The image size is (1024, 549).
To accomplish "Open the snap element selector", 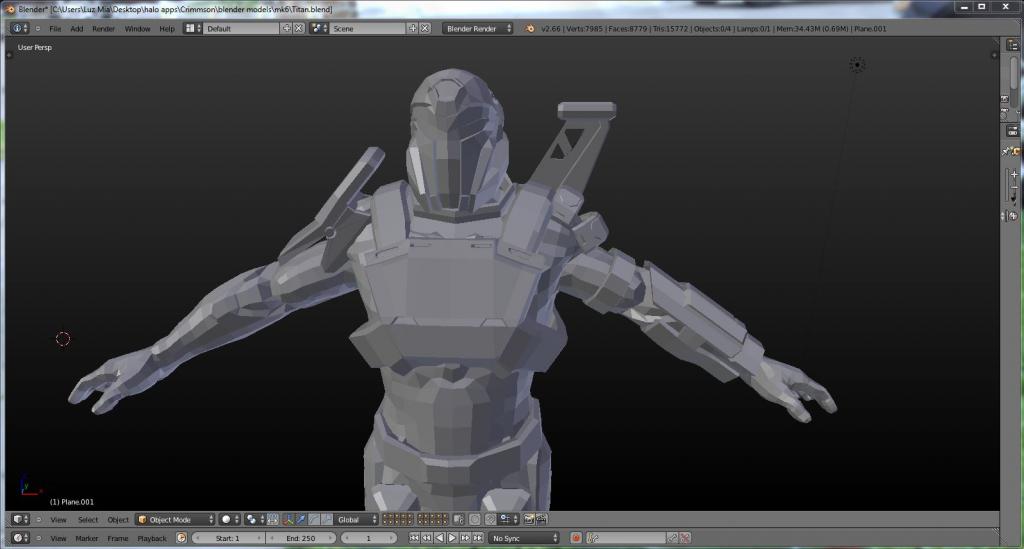I will (507, 520).
